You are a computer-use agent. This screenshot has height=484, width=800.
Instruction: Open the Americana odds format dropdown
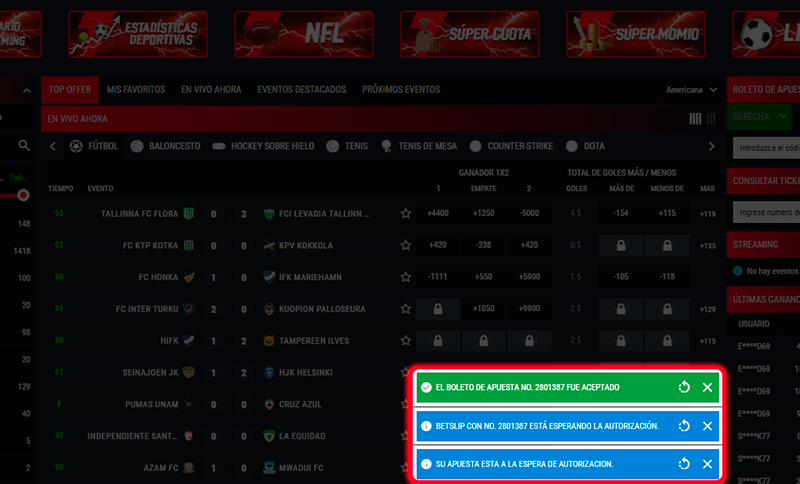(x=691, y=90)
